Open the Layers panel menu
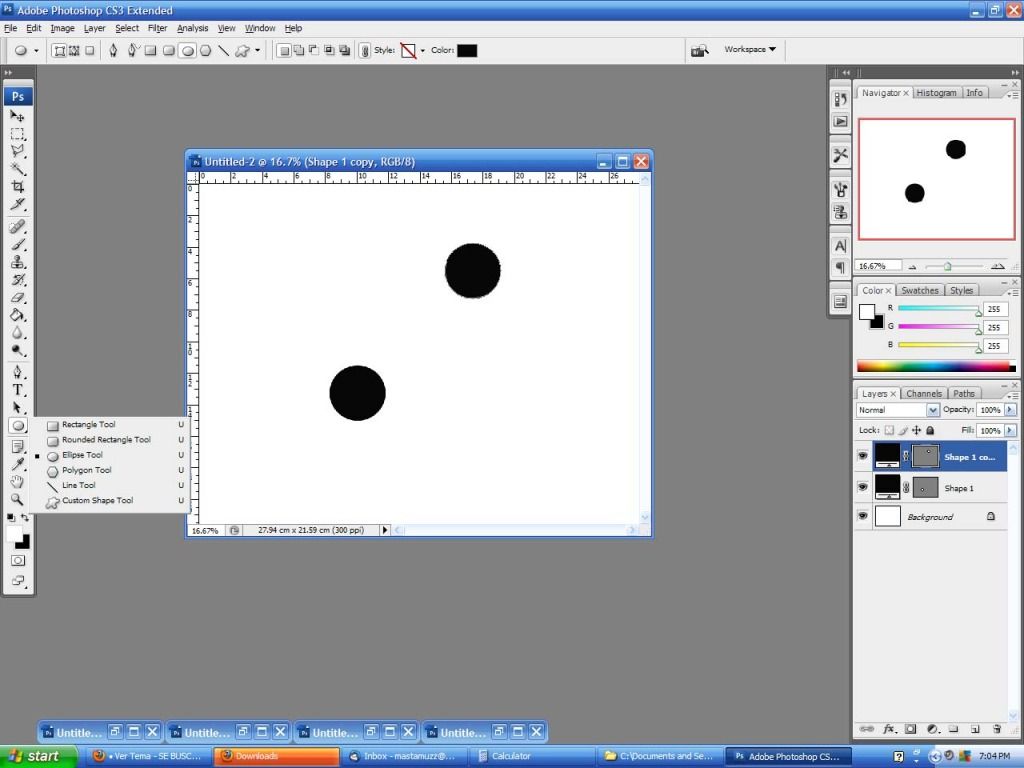The width and height of the screenshot is (1024, 768). click(x=1013, y=396)
